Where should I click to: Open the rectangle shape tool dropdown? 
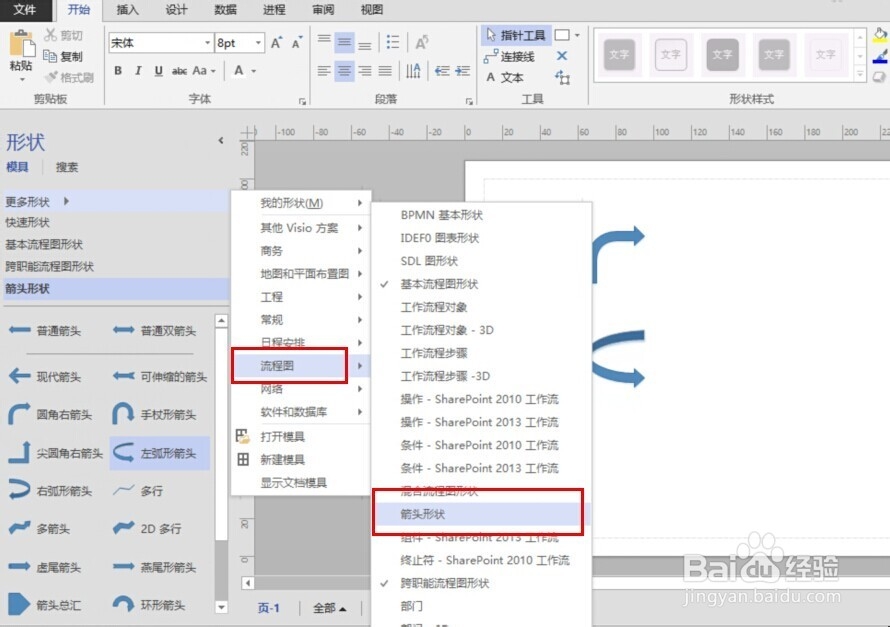pos(577,35)
